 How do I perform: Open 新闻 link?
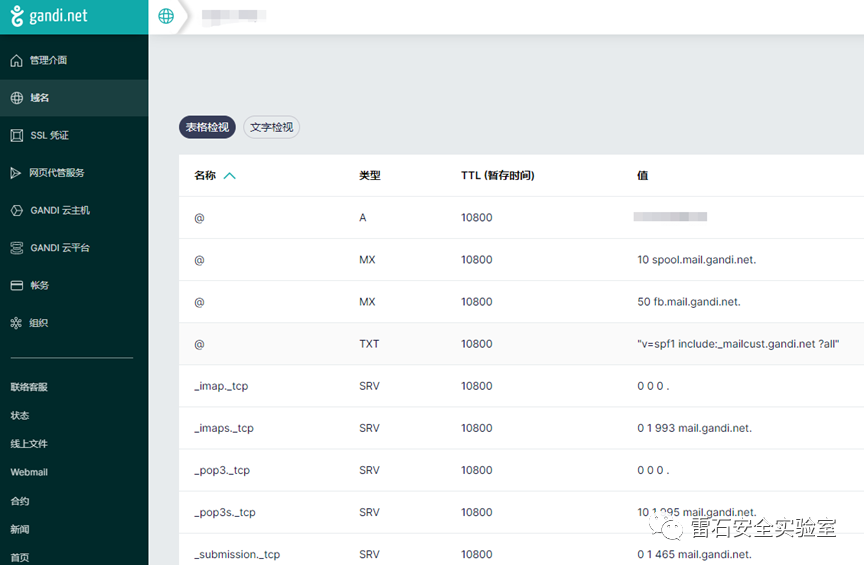click(x=20, y=529)
